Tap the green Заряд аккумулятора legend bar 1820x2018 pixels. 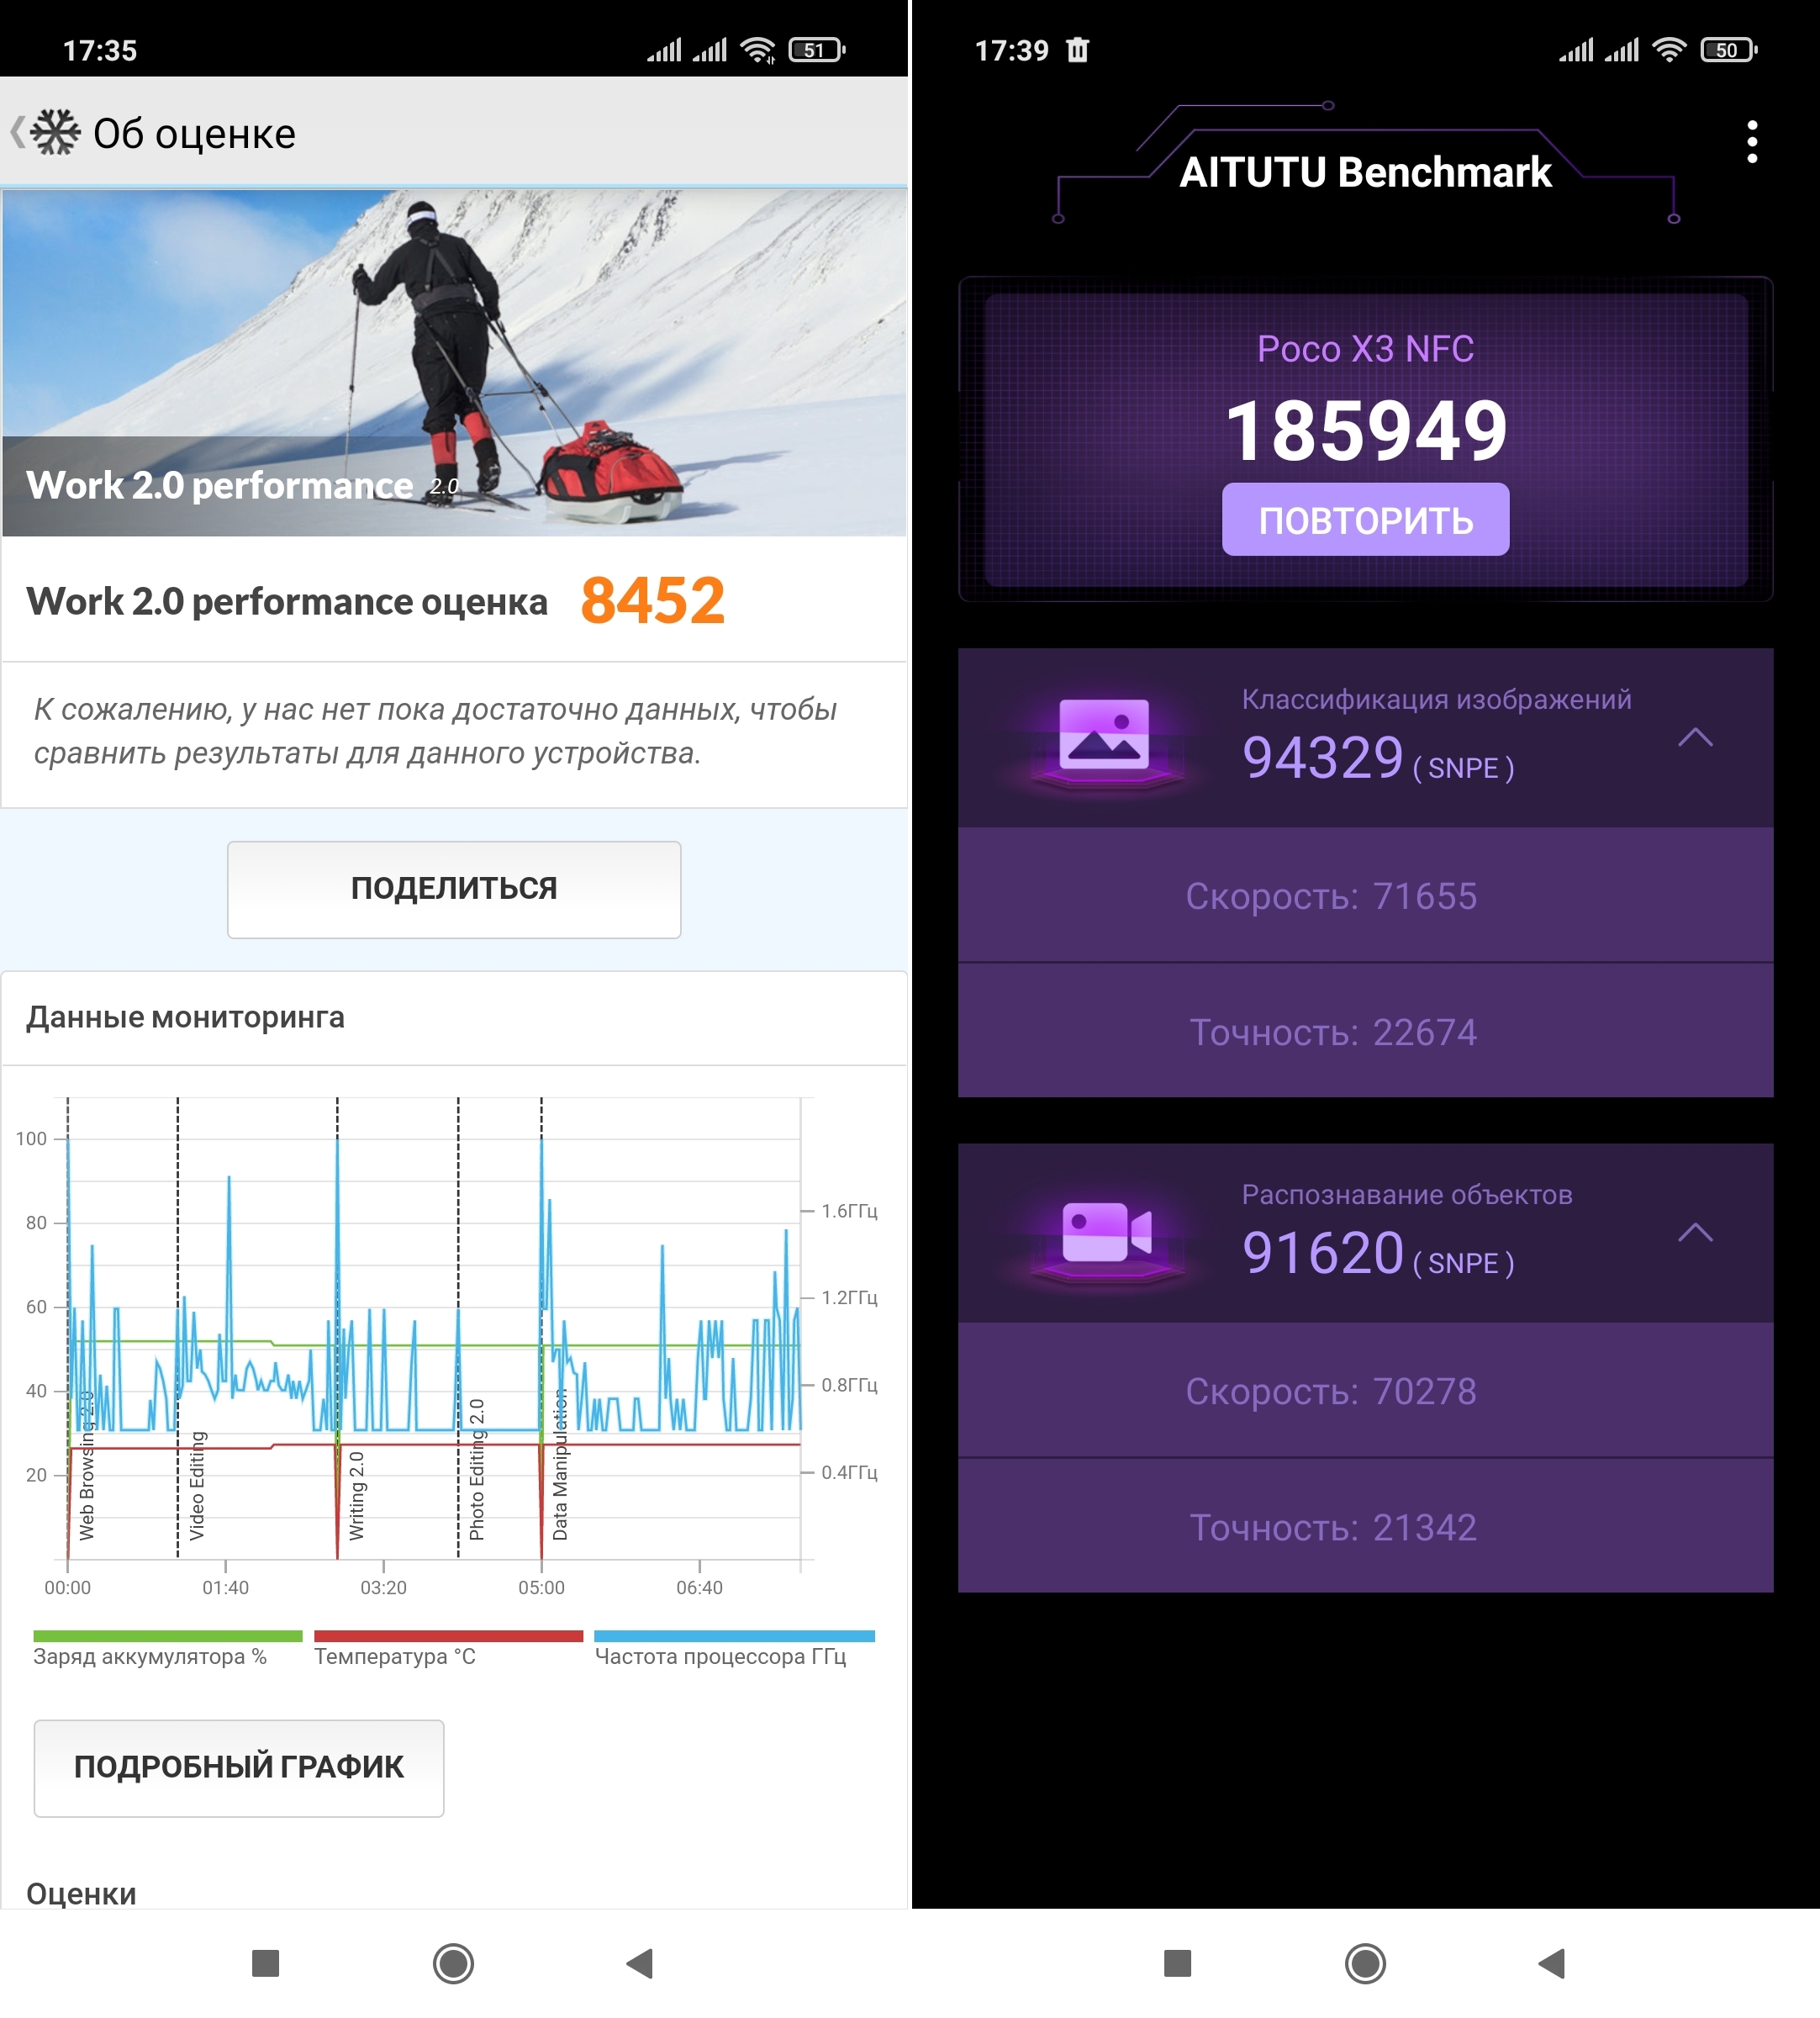[x=167, y=1636]
